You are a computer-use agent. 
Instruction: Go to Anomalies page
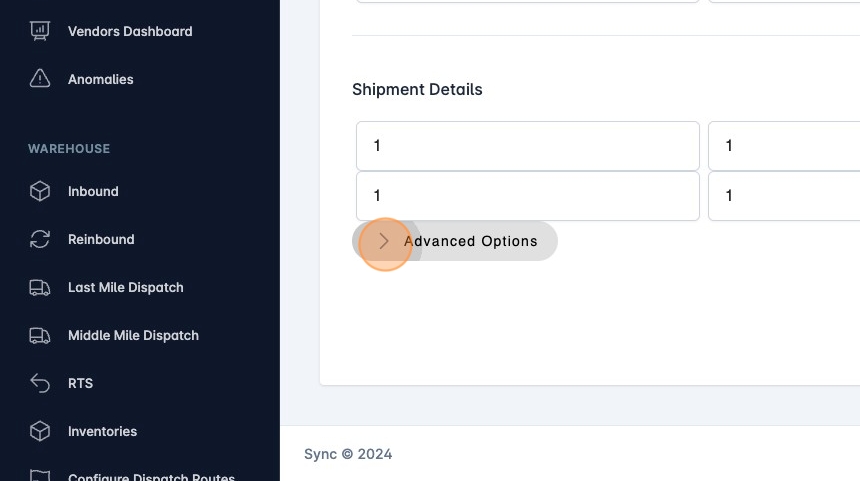(100, 79)
